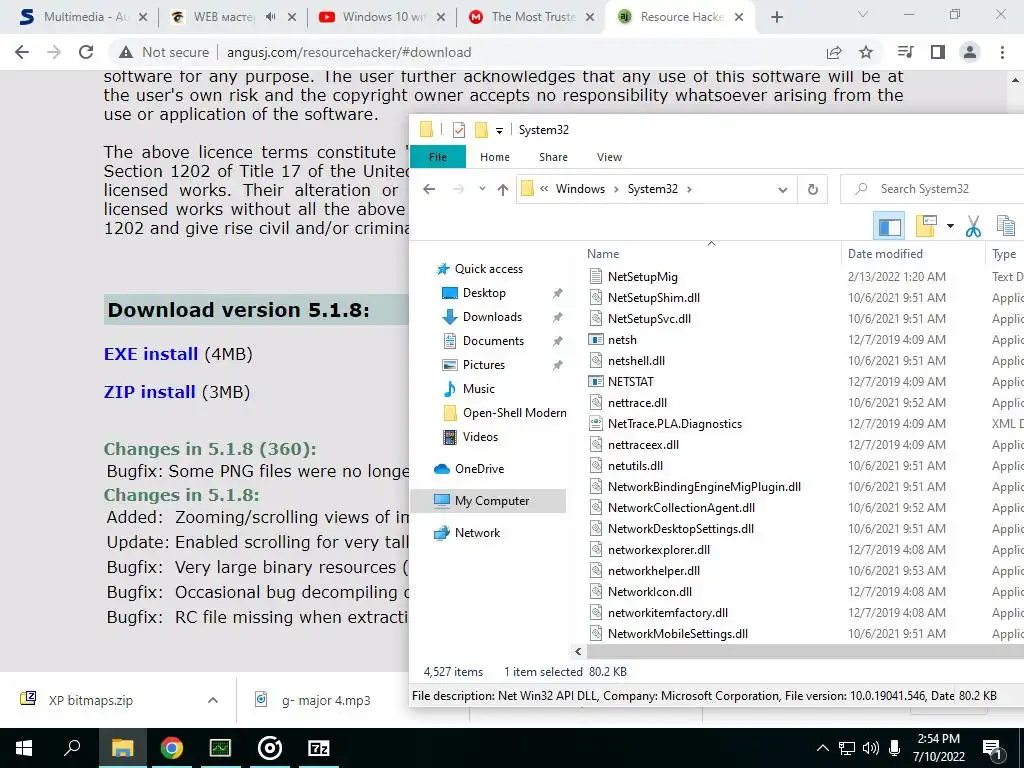Click the Properties checkmark quick-access icon
Image resolution: width=1024 pixels, height=768 pixels.
[x=458, y=130]
